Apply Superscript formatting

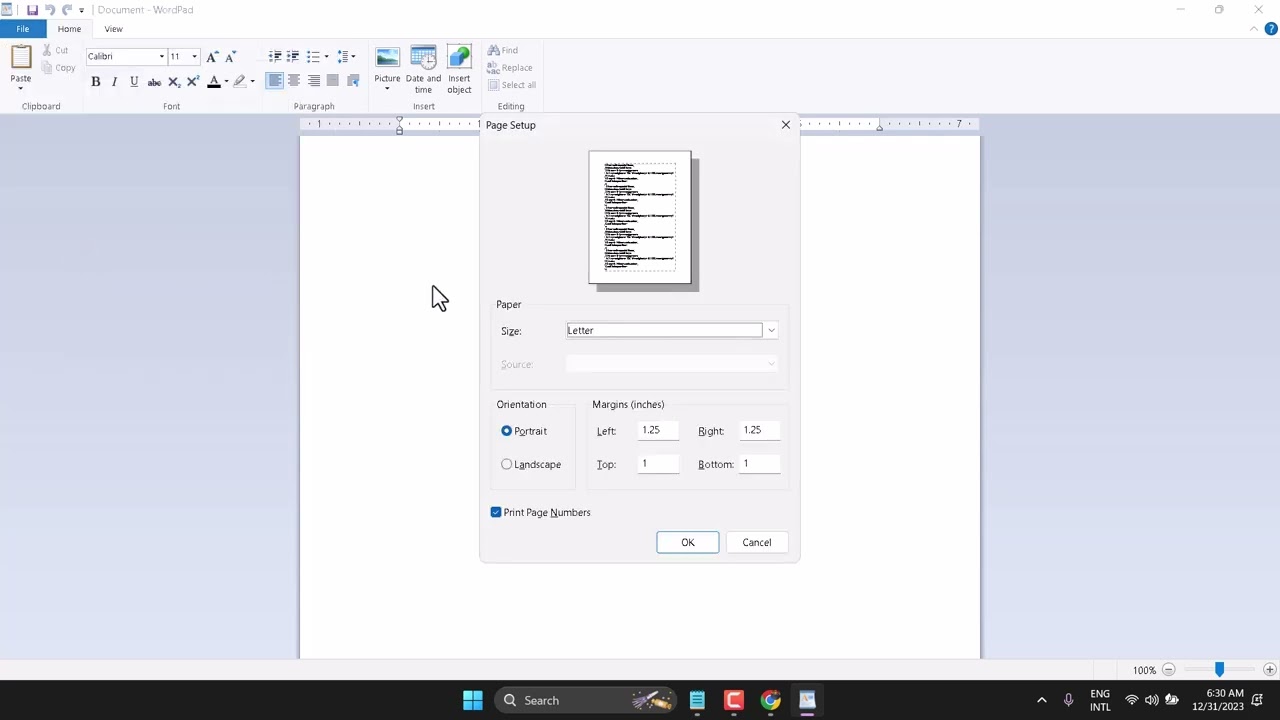[193, 82]
